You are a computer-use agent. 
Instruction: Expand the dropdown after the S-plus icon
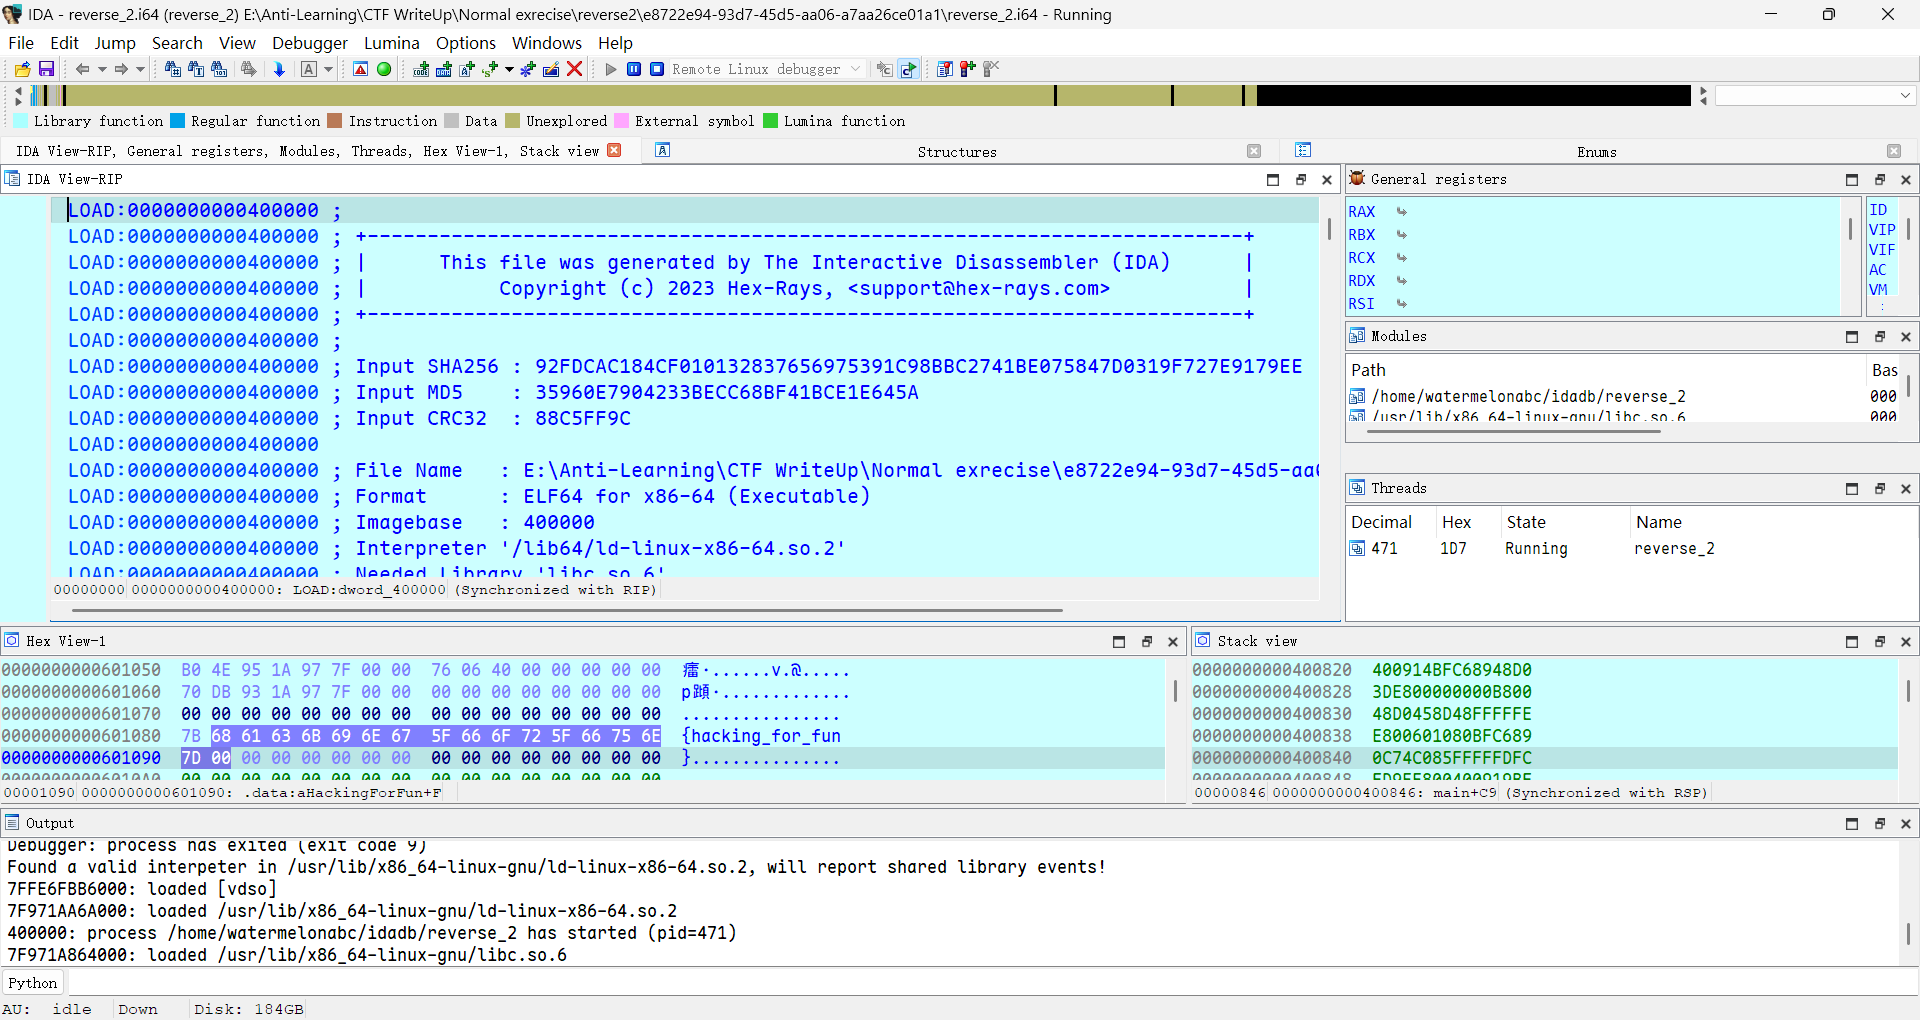(x=509, y=69)
